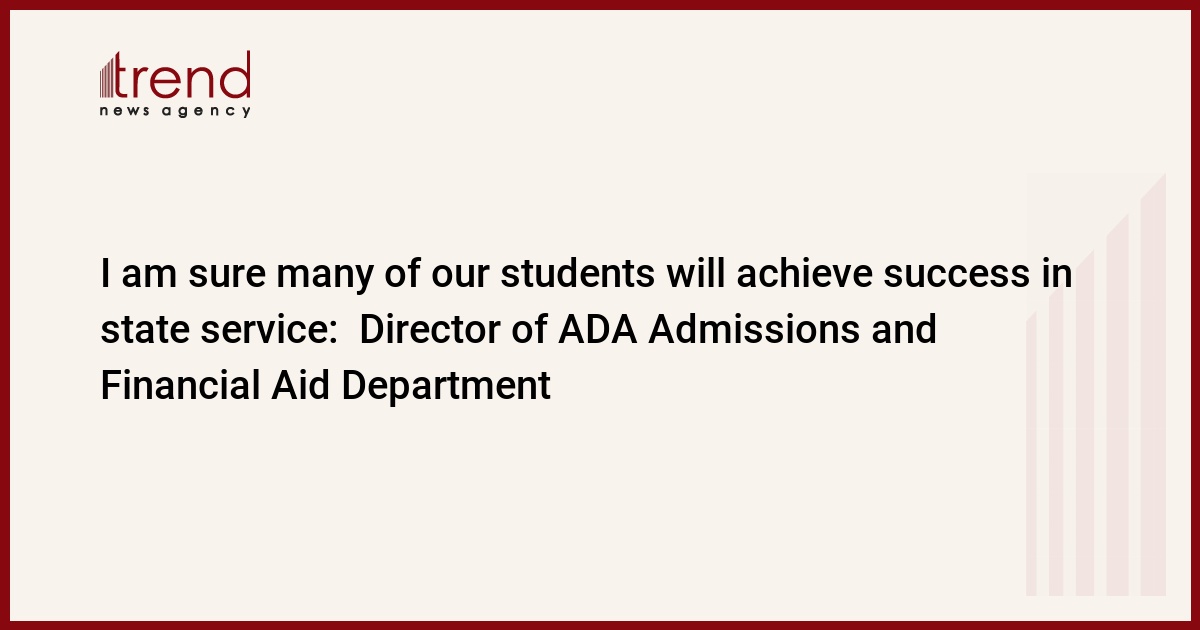
Task: Select the word "ADA" in headline
Action: [598, 329]
